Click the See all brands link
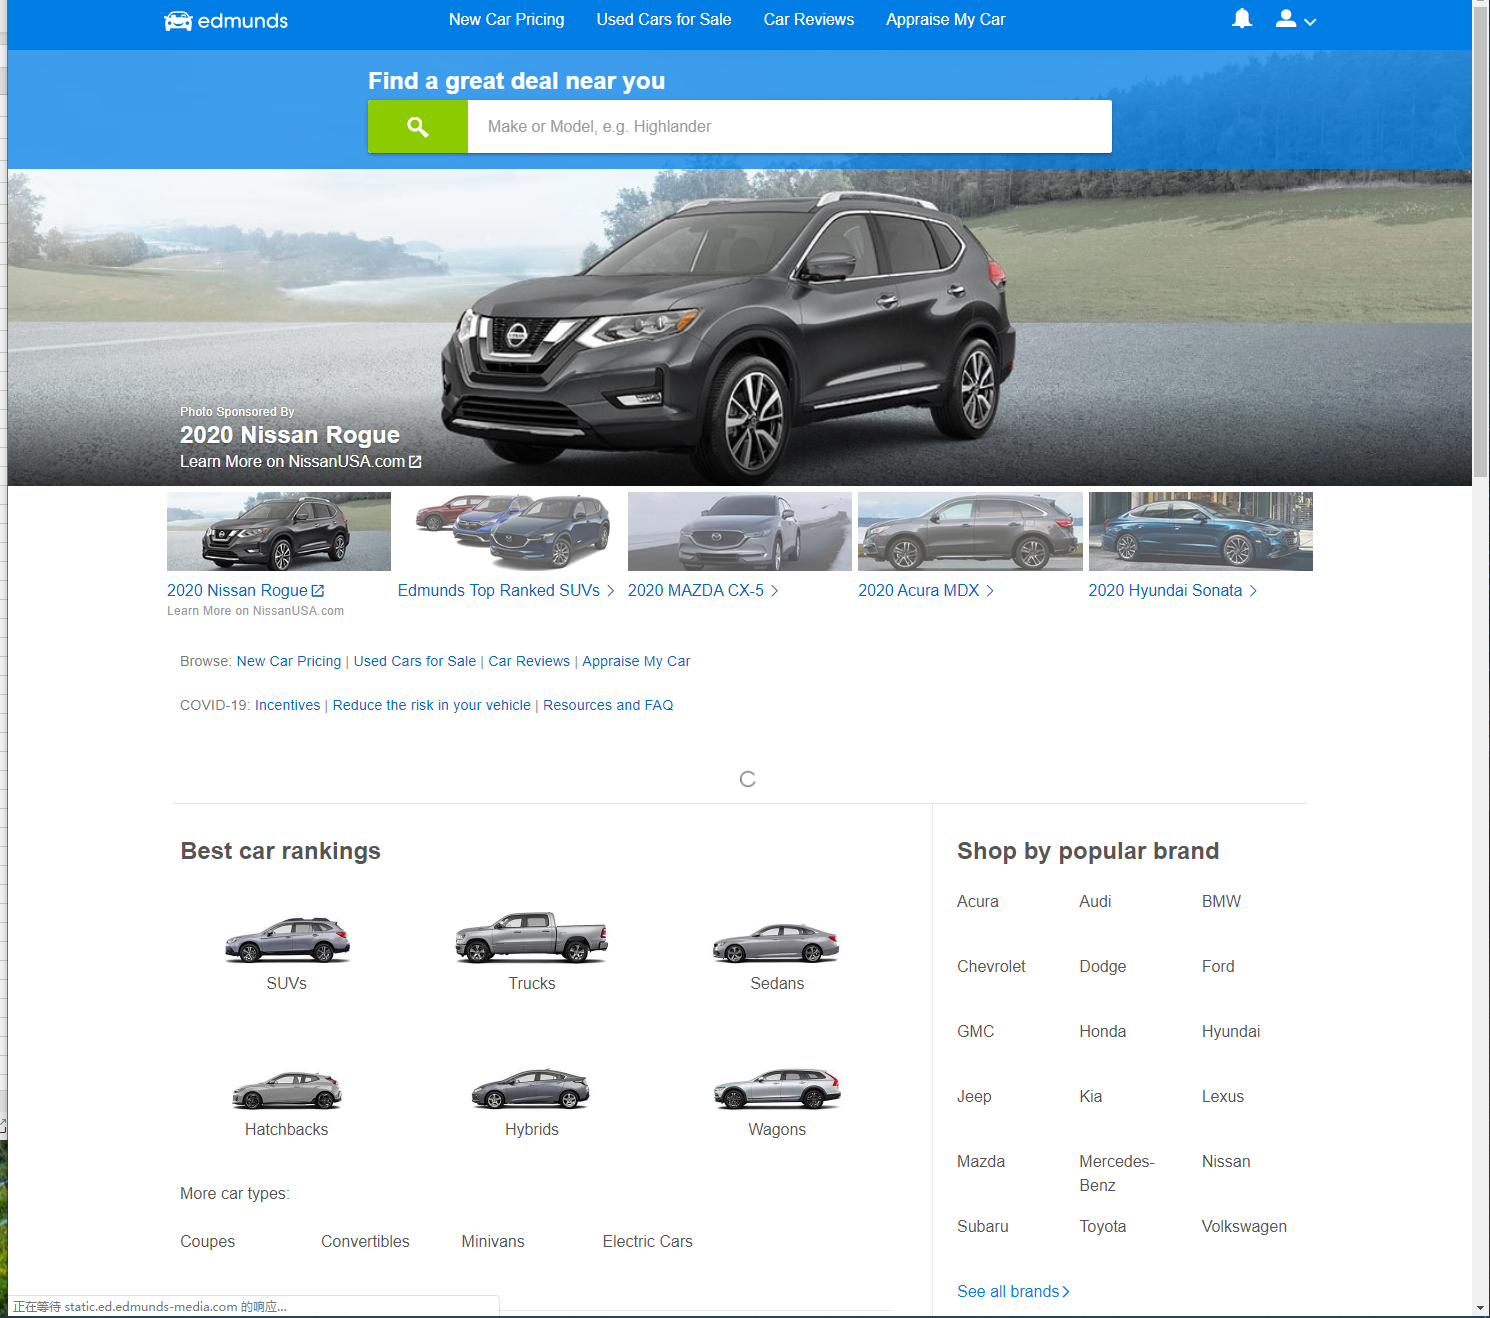Viewport: 1490px width, 1318px height. pos(1013,1291)
